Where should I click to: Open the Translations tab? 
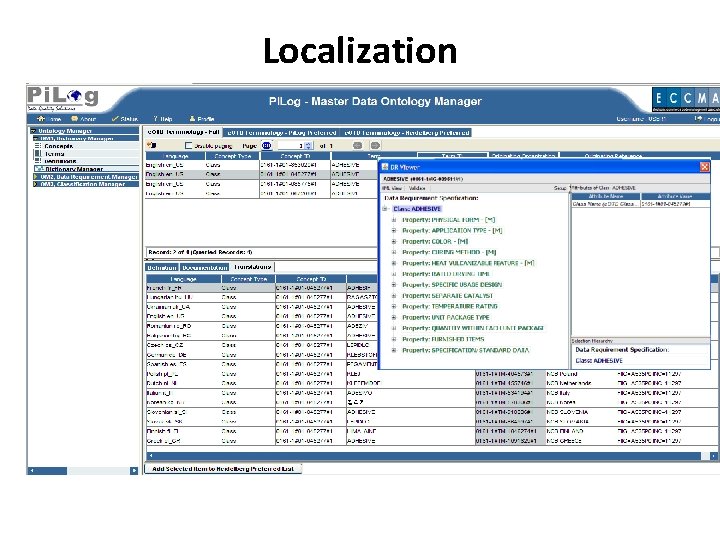click(x=252, y=267)
